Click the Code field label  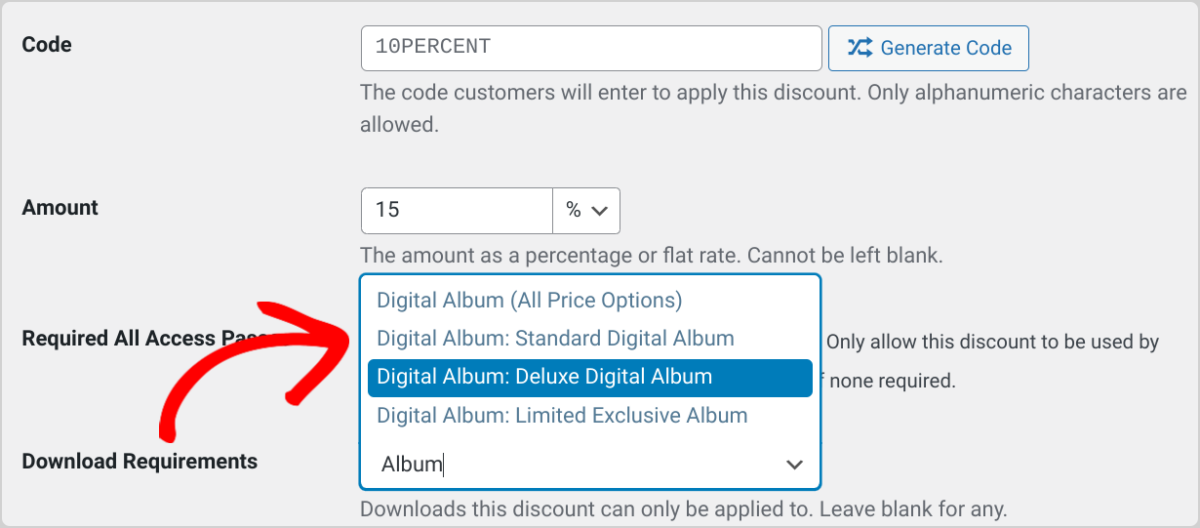[x=47, y=45]
